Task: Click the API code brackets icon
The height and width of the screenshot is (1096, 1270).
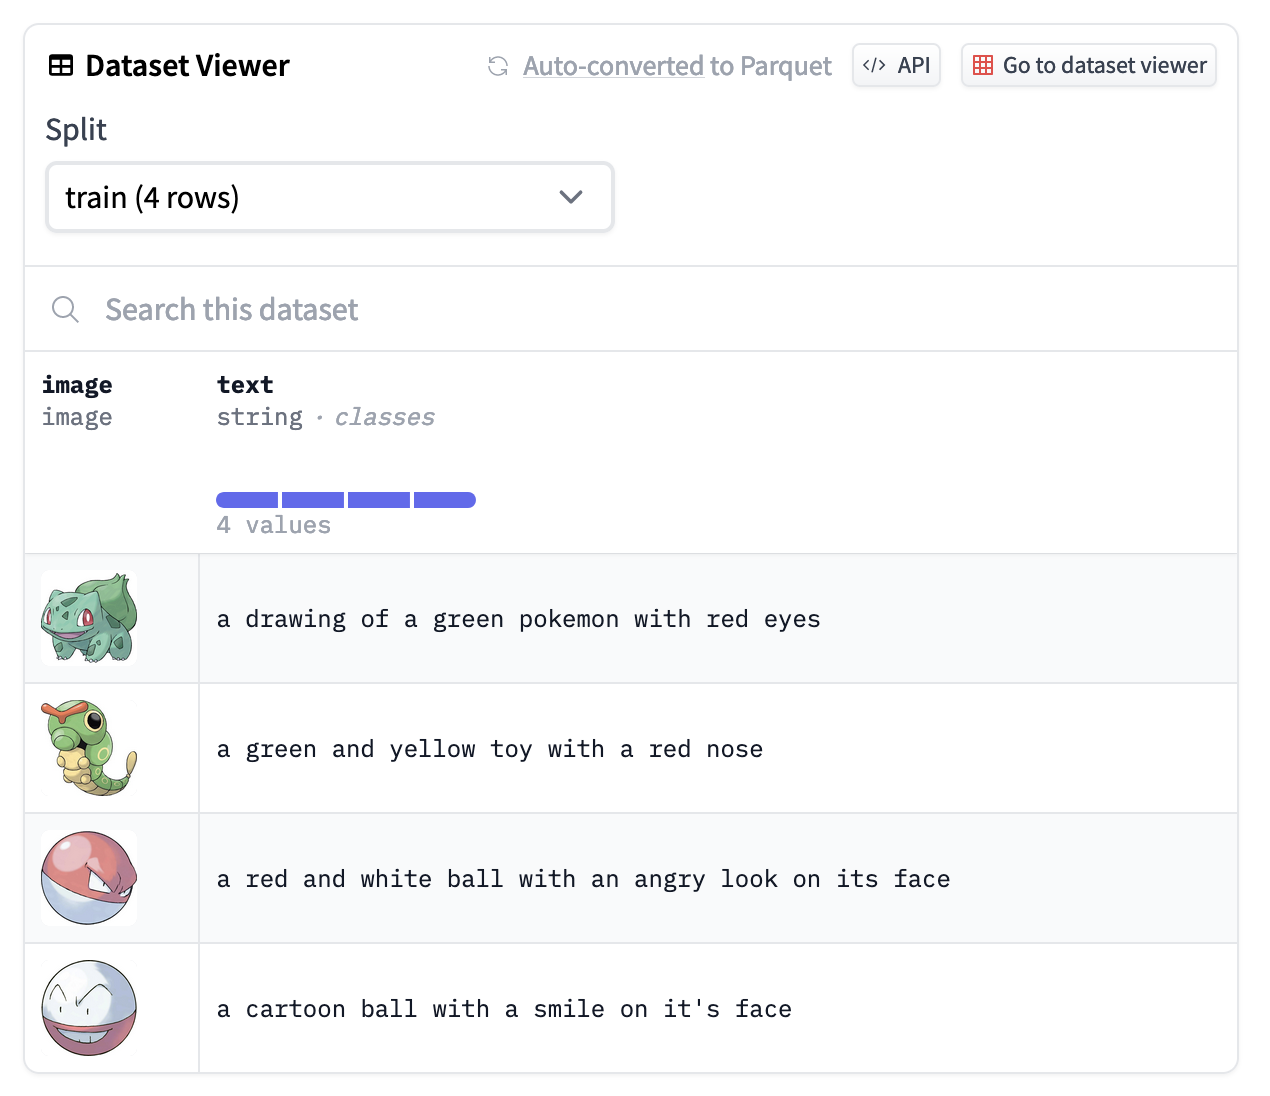Action: click(874, 66)
